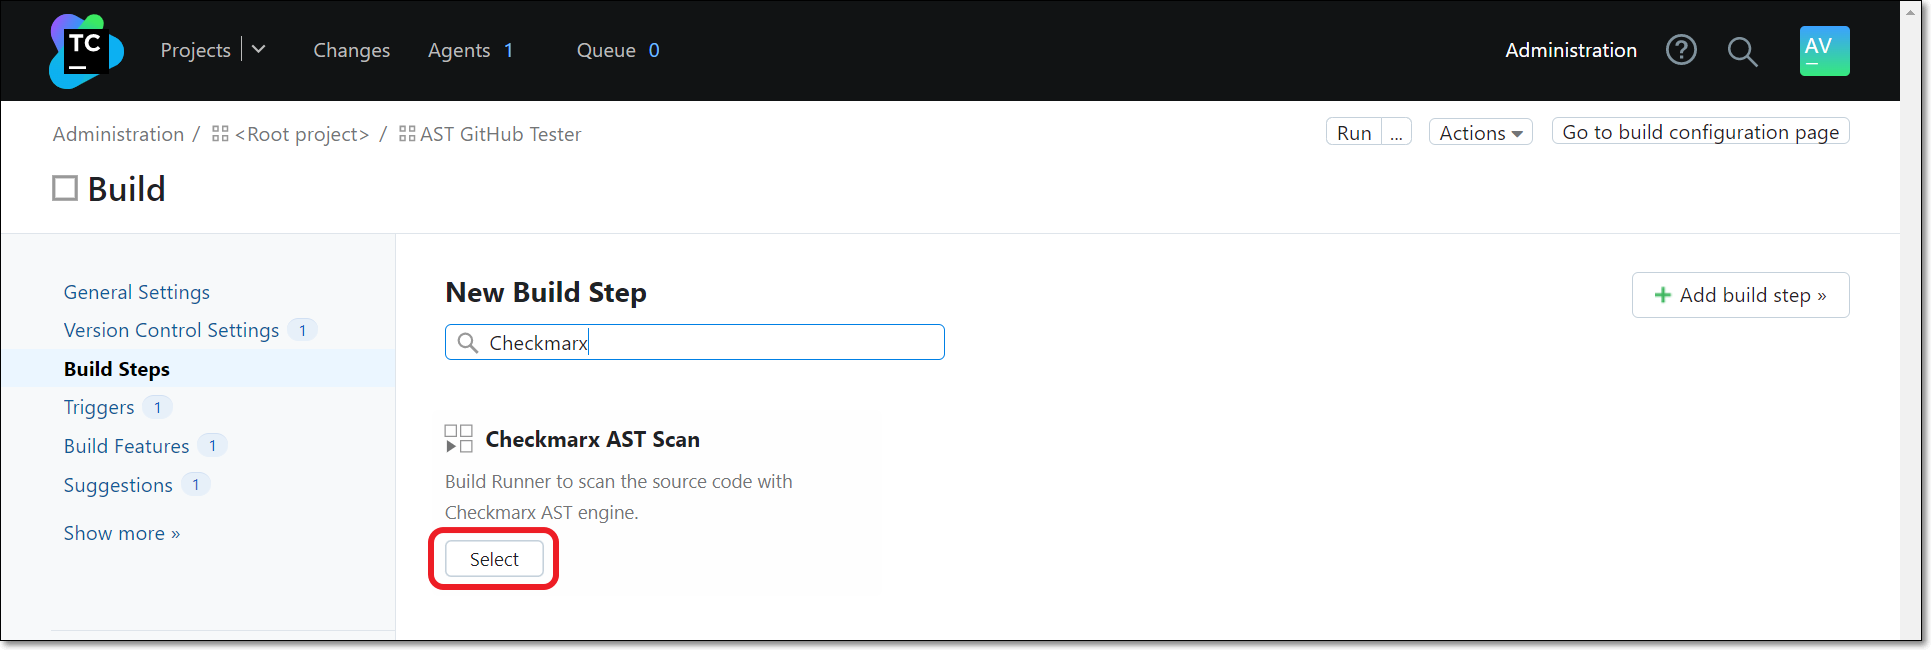Go to the Changes page

(352, 50)
